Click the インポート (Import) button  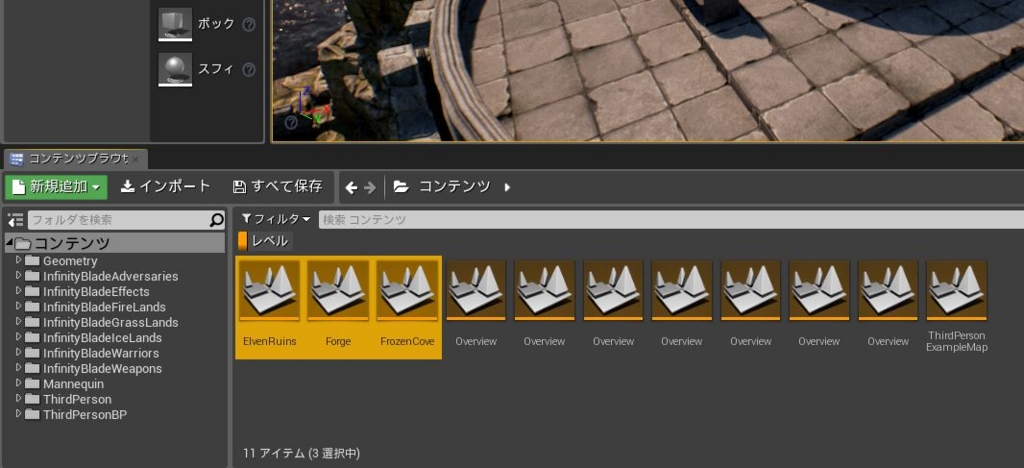pyautogui.click(x=166, y=187)
